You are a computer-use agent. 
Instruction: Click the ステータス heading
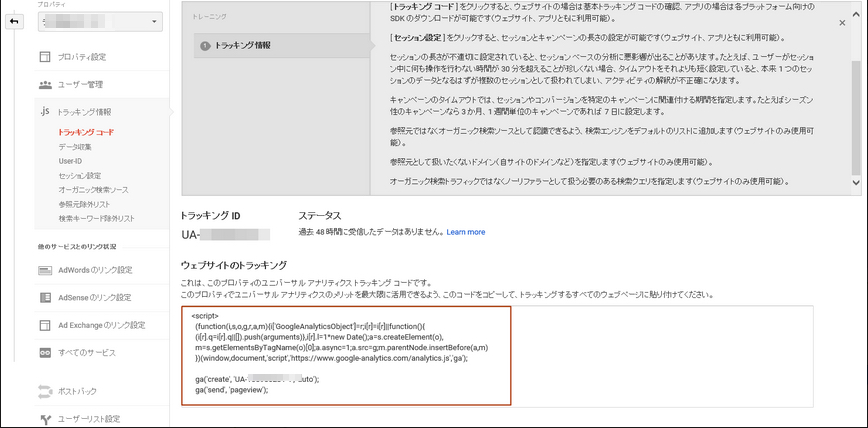pos(320,215)
